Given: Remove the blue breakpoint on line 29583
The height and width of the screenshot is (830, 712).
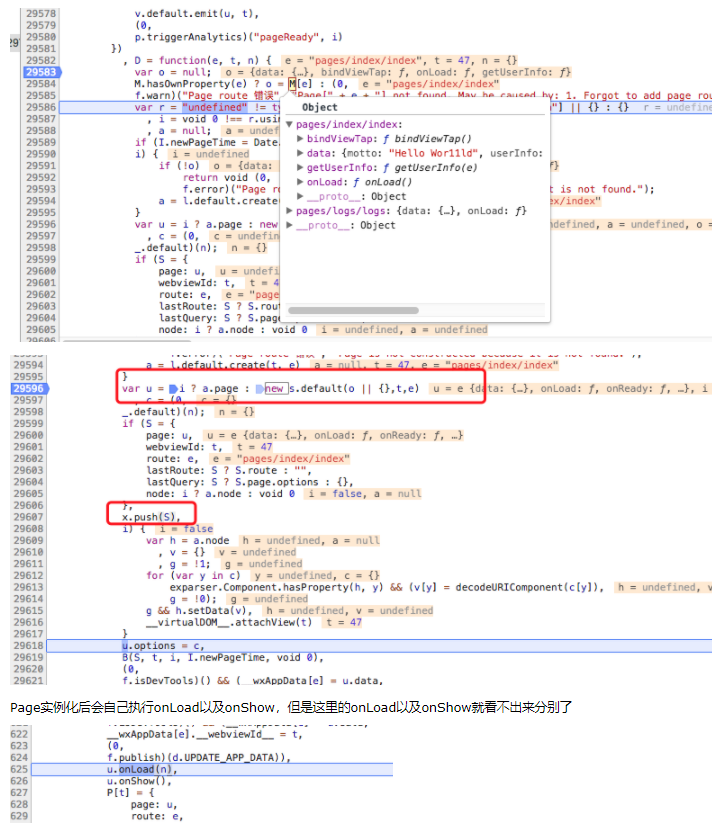Looking at the screenshot, I should pyautogui.click(x=42, y=72).
